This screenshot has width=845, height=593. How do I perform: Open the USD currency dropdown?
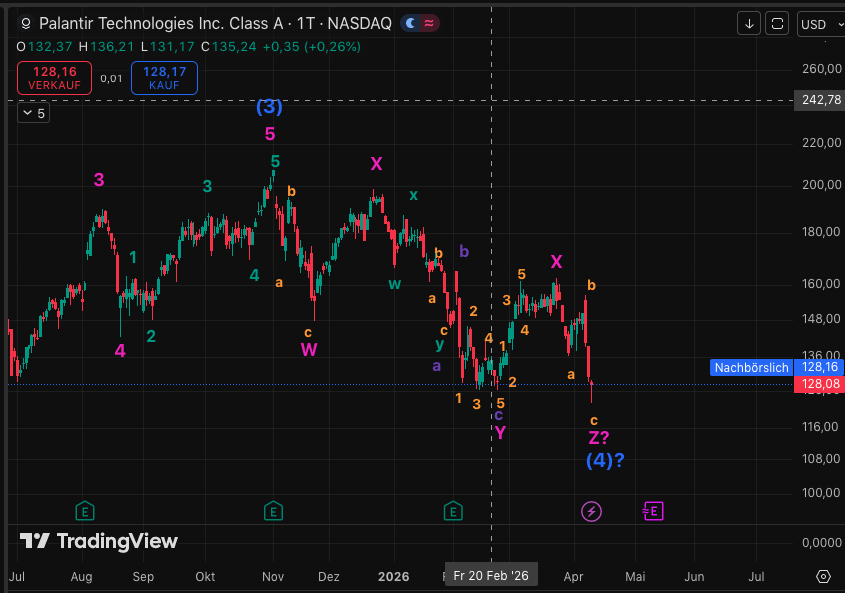[x=820, y=24]
